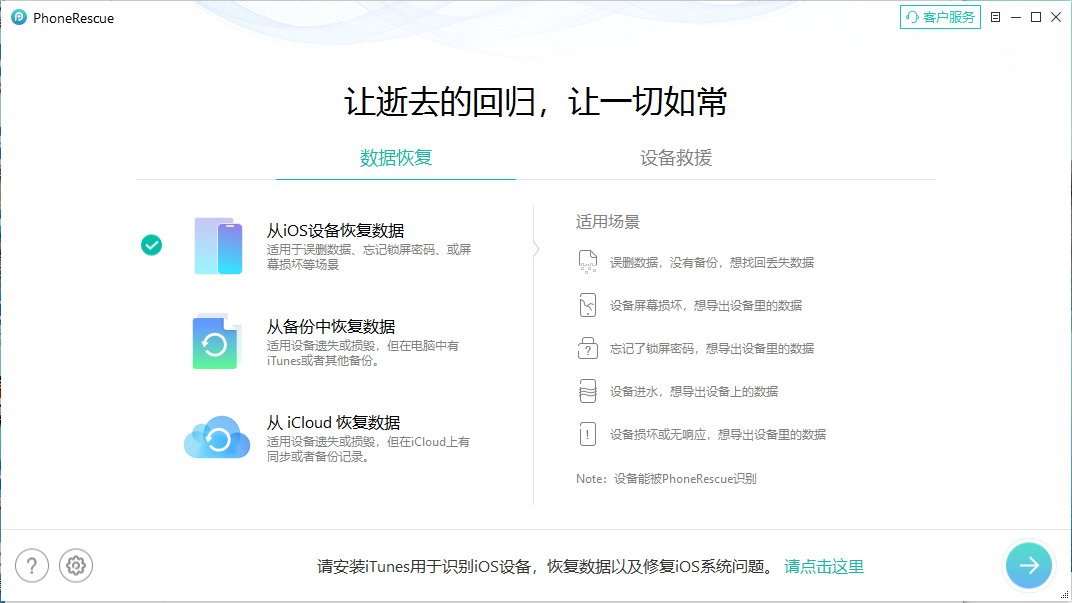Click the 客户服务 button
Screen dimensions: 1072x603
(940, 17)
